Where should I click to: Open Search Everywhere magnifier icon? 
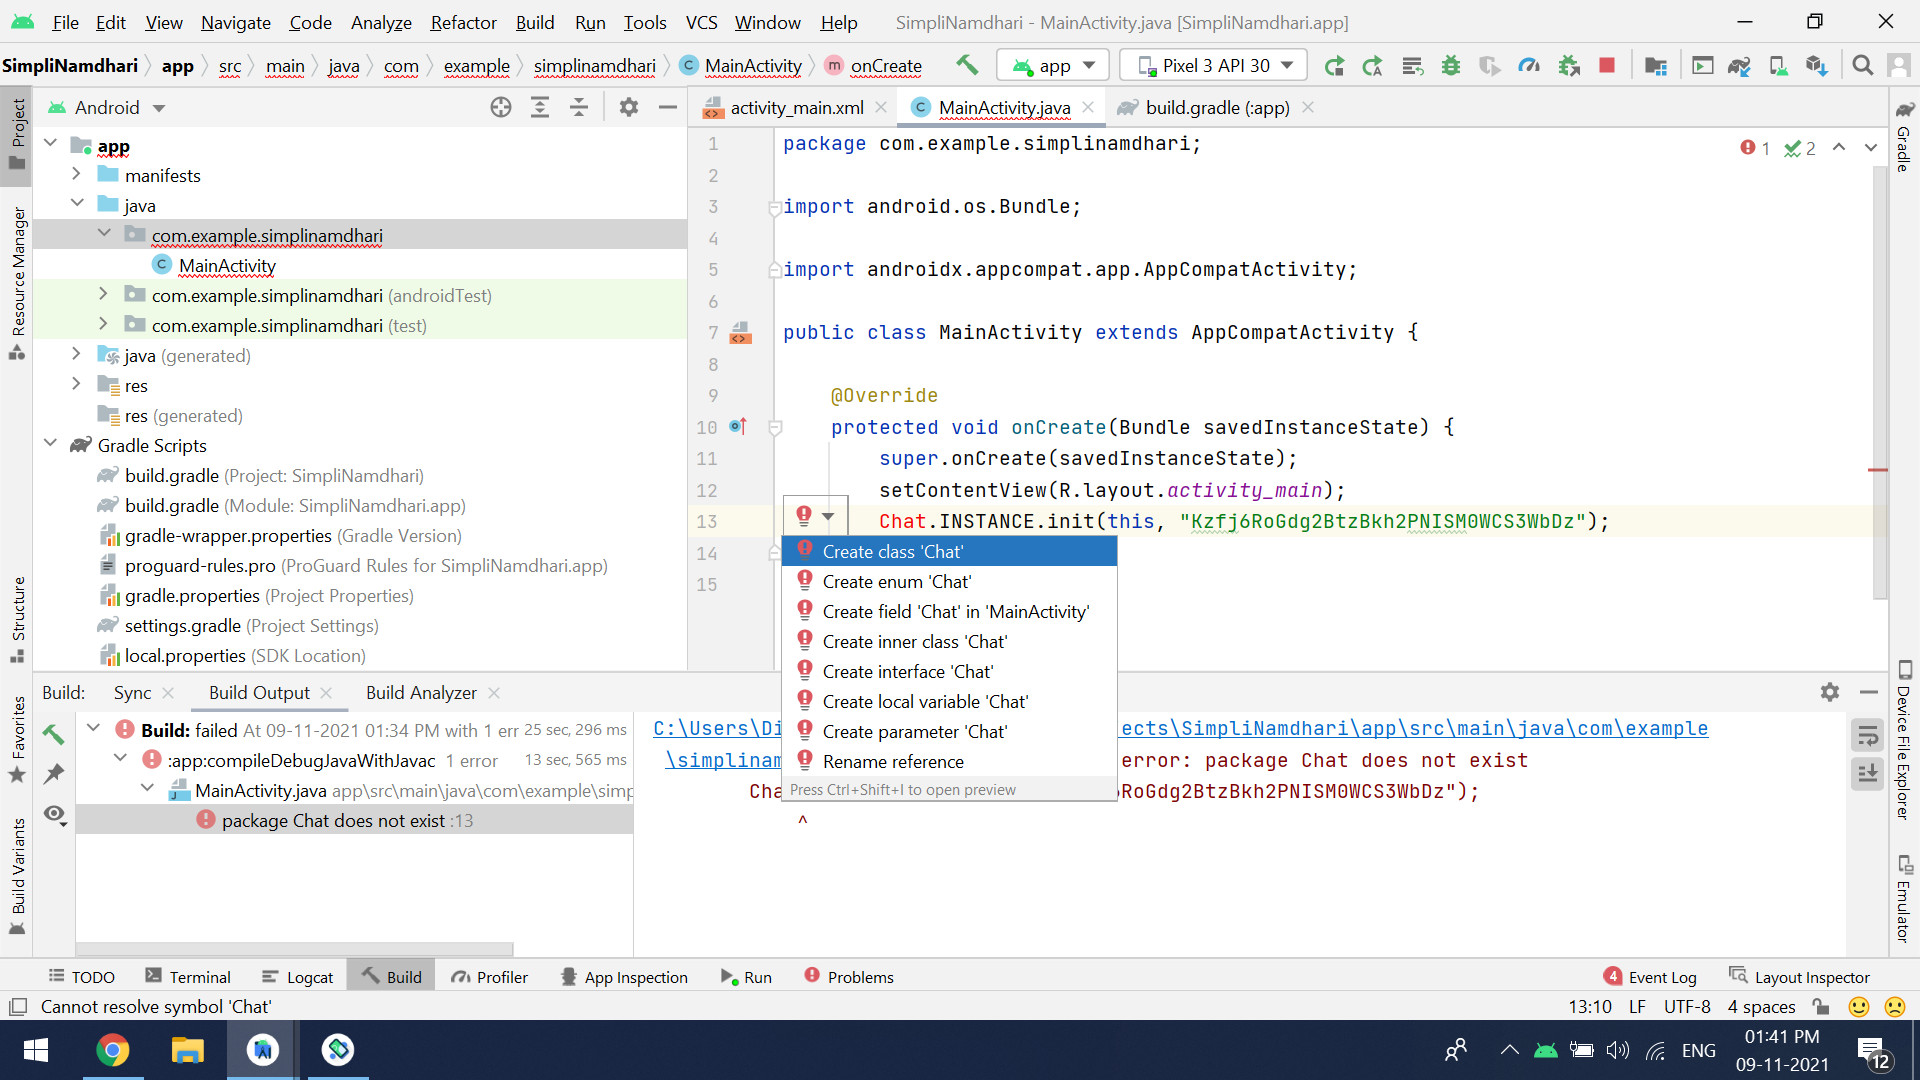click(x=1862, y=66)
